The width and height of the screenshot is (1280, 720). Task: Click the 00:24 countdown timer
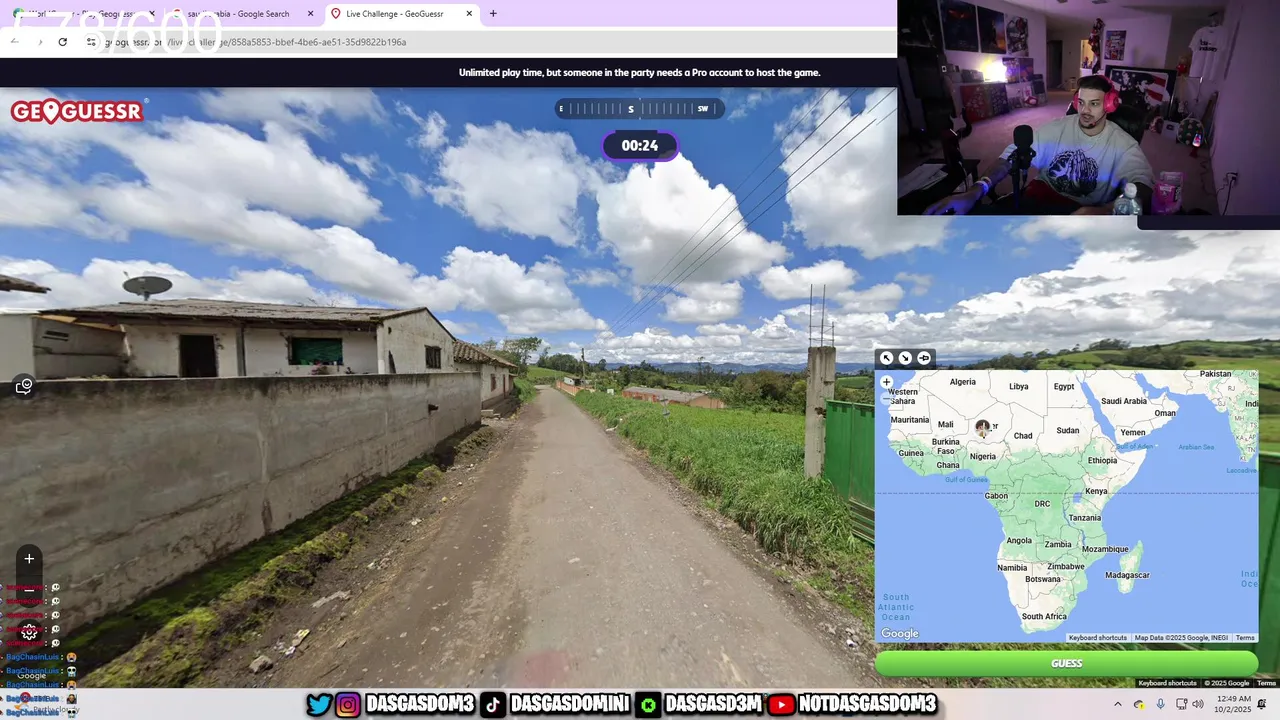tap(640, 146)
